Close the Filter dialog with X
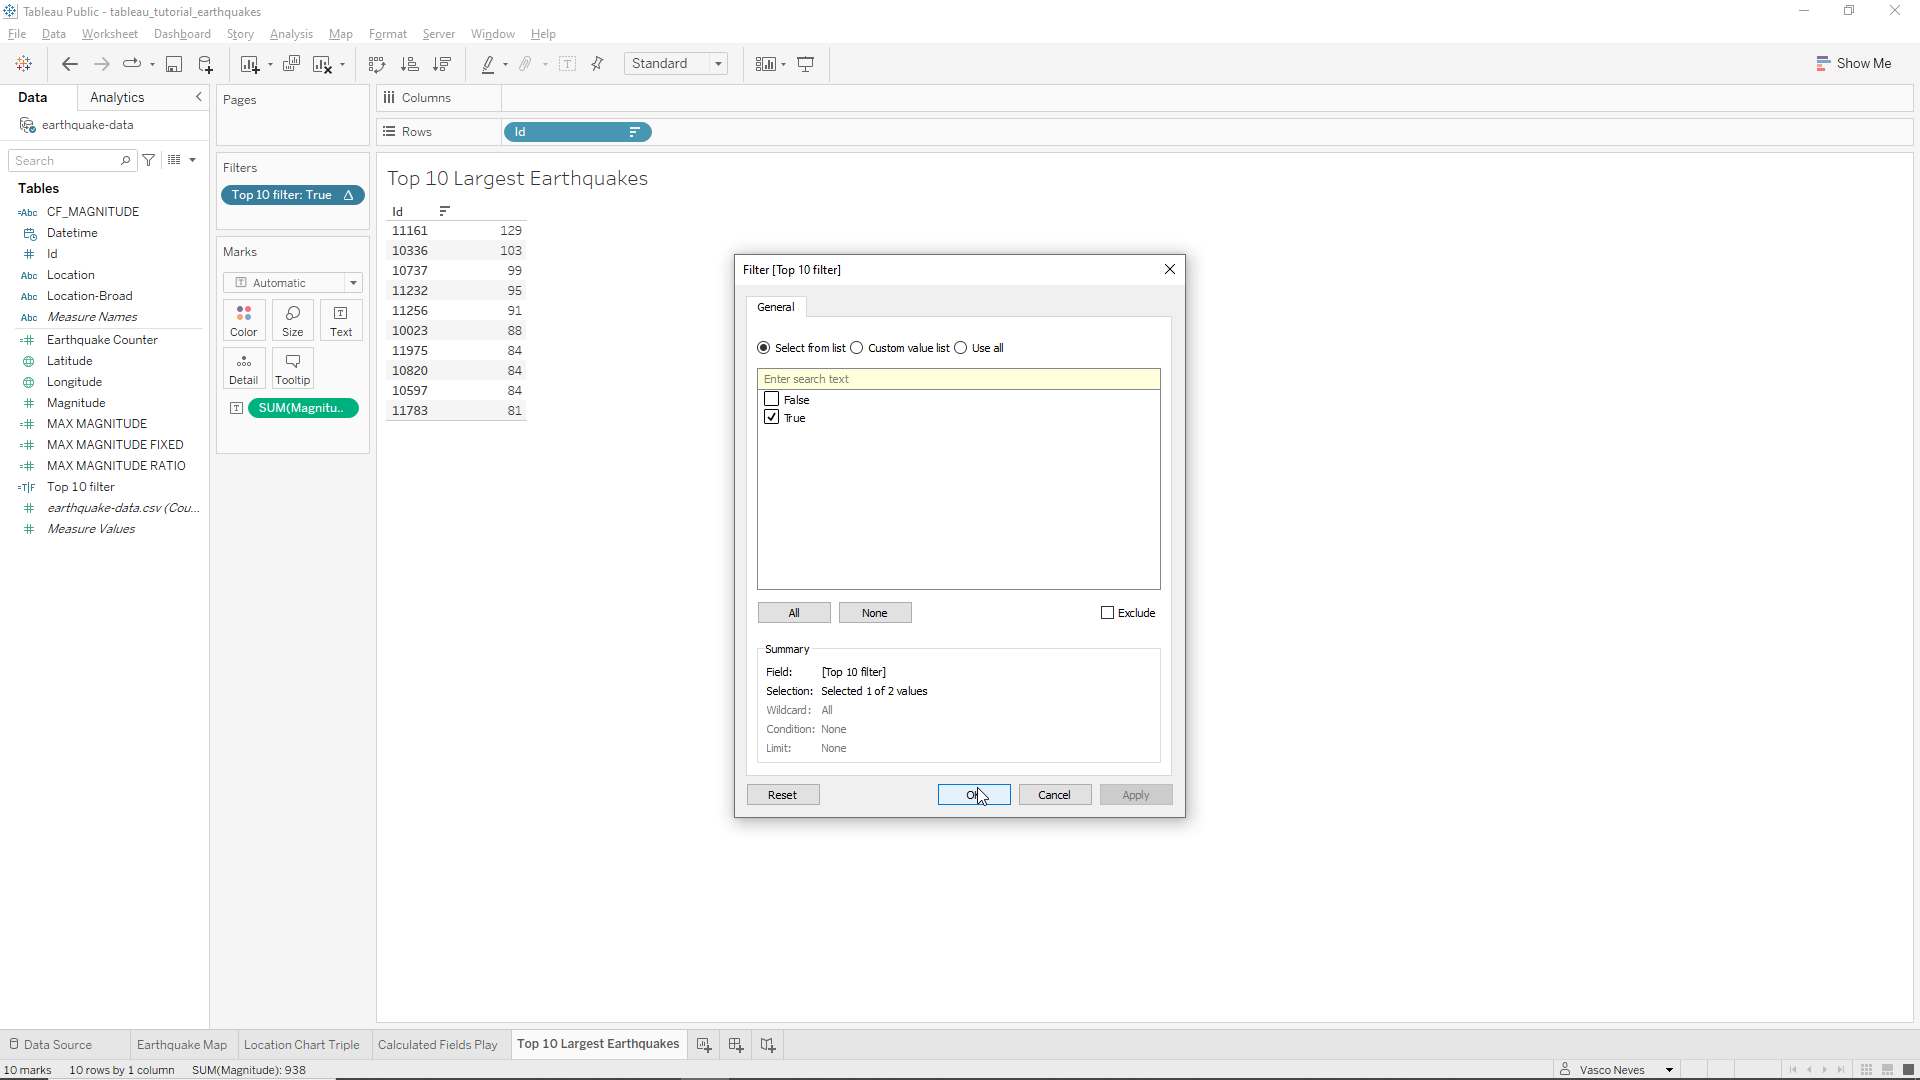Screen dimensions: 1920x1080 click(x=1169, y=269)
